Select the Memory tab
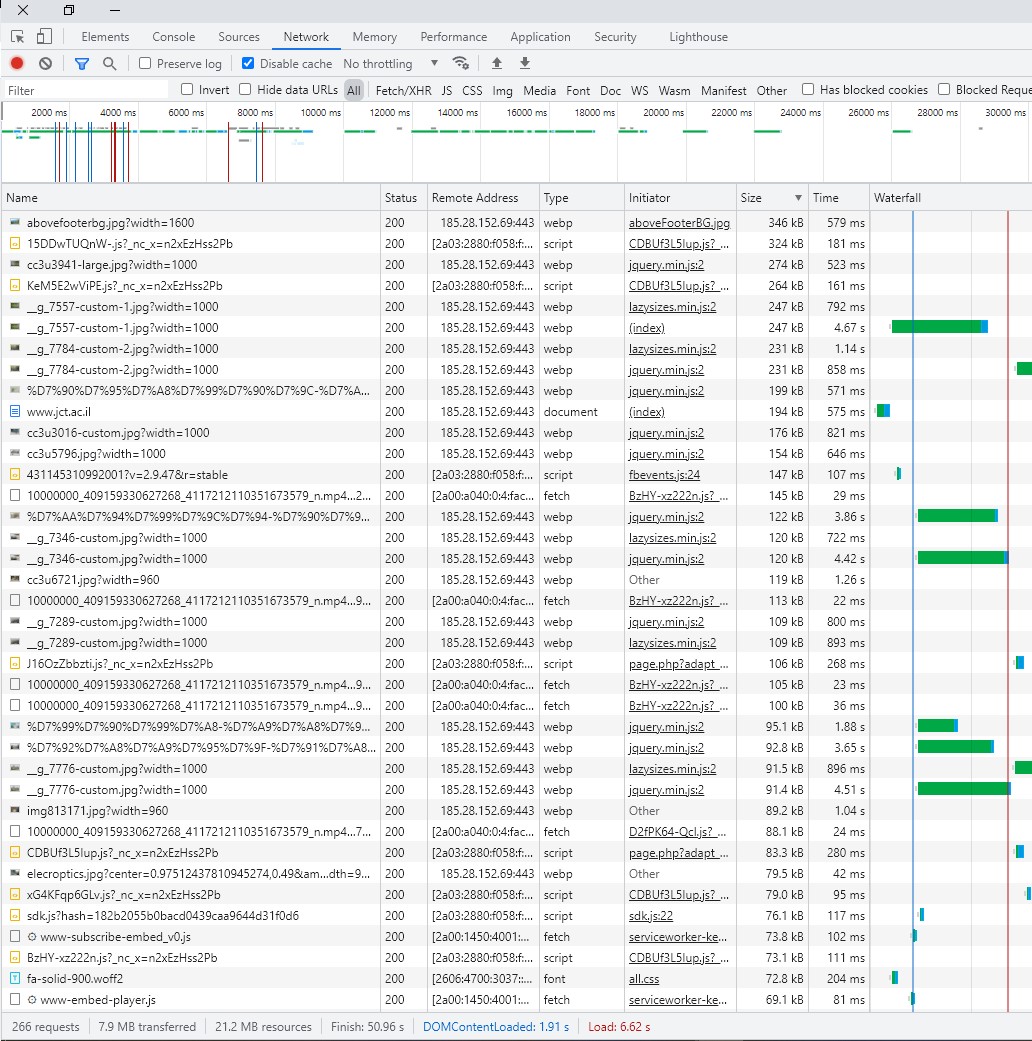 tap(375, 37)
